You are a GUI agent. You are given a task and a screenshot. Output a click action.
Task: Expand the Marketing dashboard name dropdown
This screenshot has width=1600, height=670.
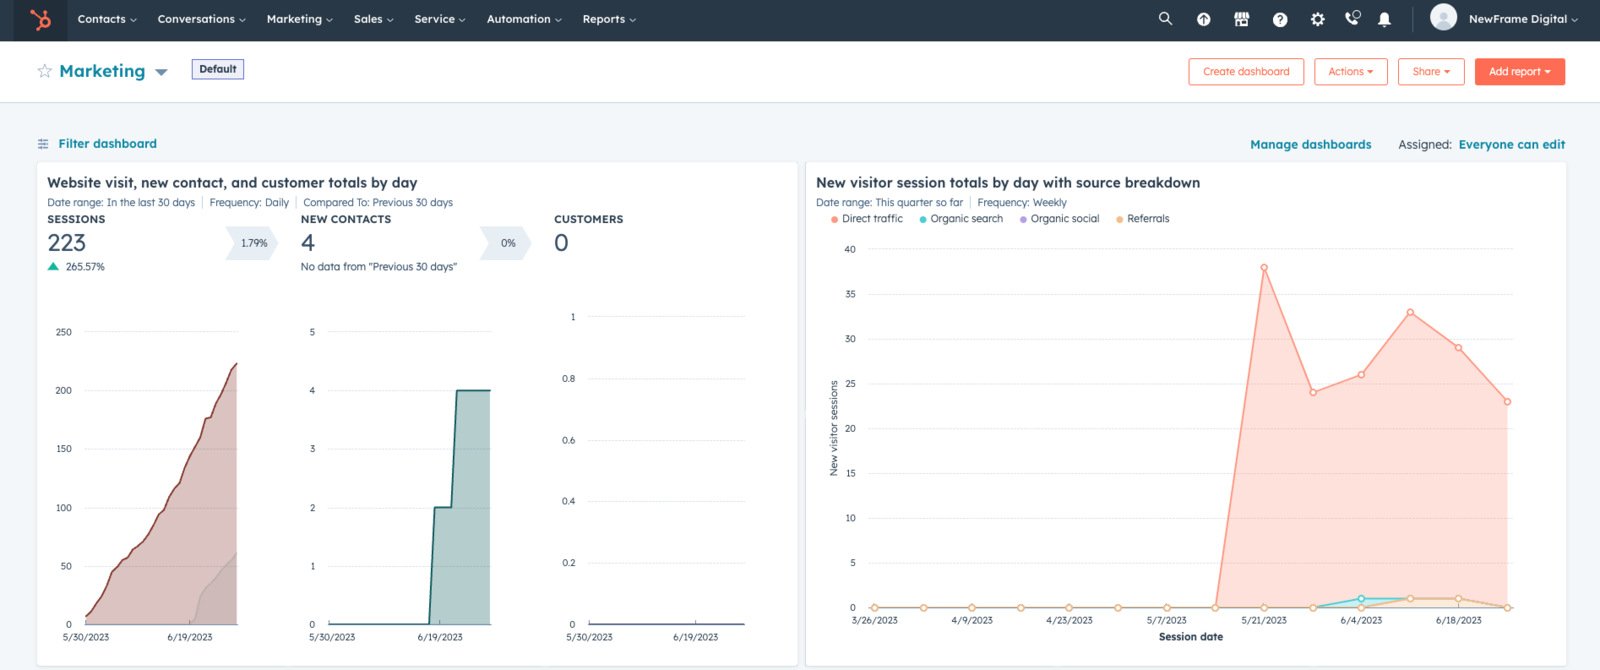point(161,72)
